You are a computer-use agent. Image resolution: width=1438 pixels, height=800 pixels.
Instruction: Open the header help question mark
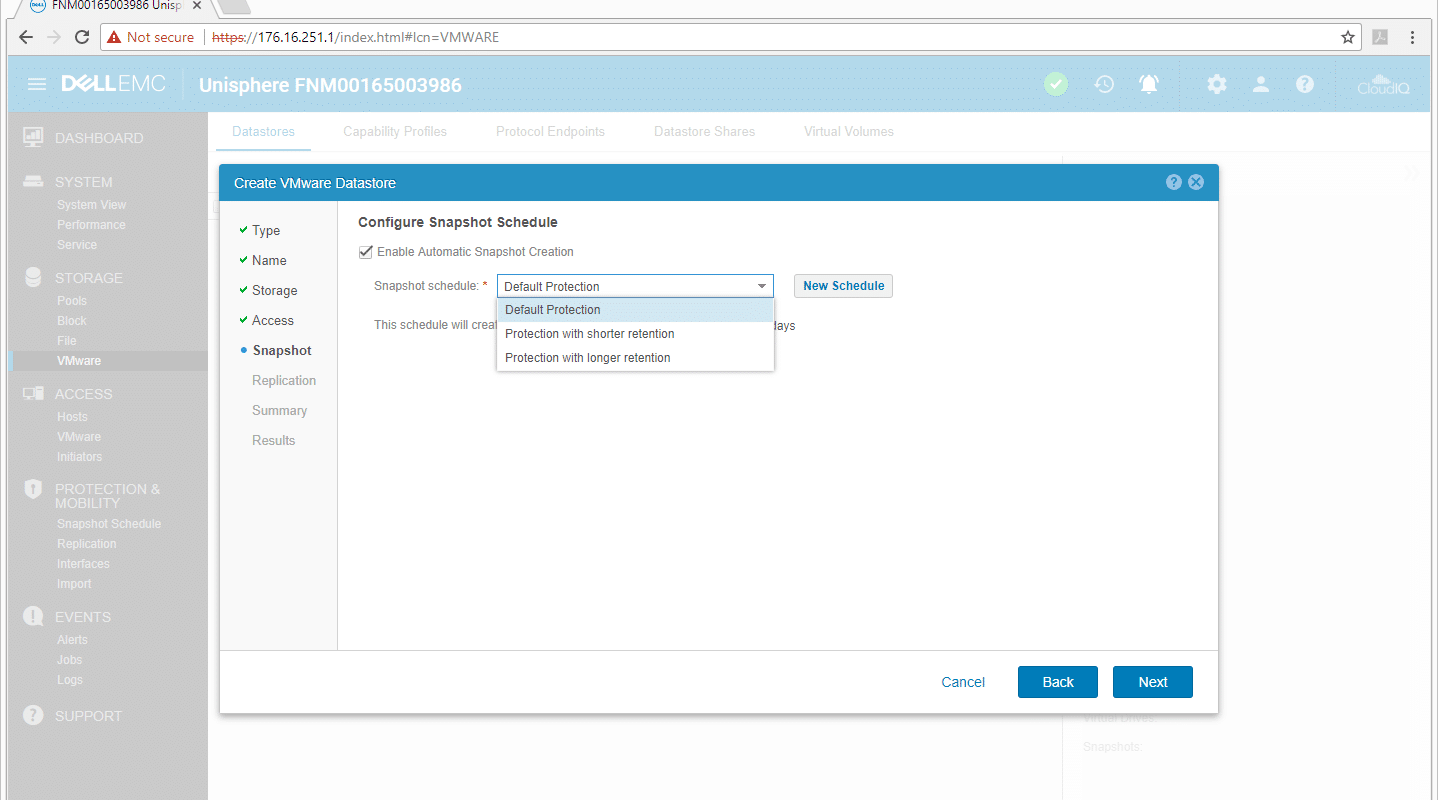click(x=1305, y=84)
